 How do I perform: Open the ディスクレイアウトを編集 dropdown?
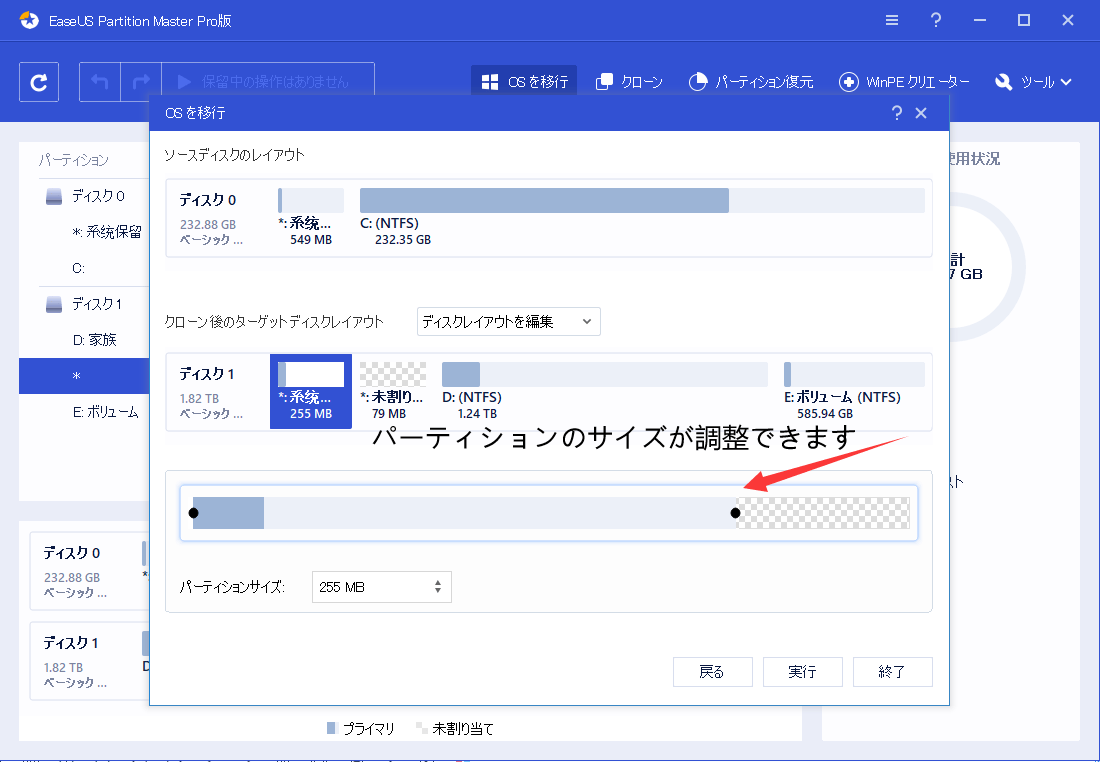click(509, 321)
